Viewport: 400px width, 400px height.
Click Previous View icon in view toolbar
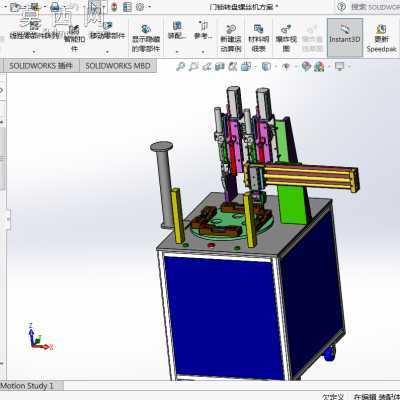click(x=207, y=67)
